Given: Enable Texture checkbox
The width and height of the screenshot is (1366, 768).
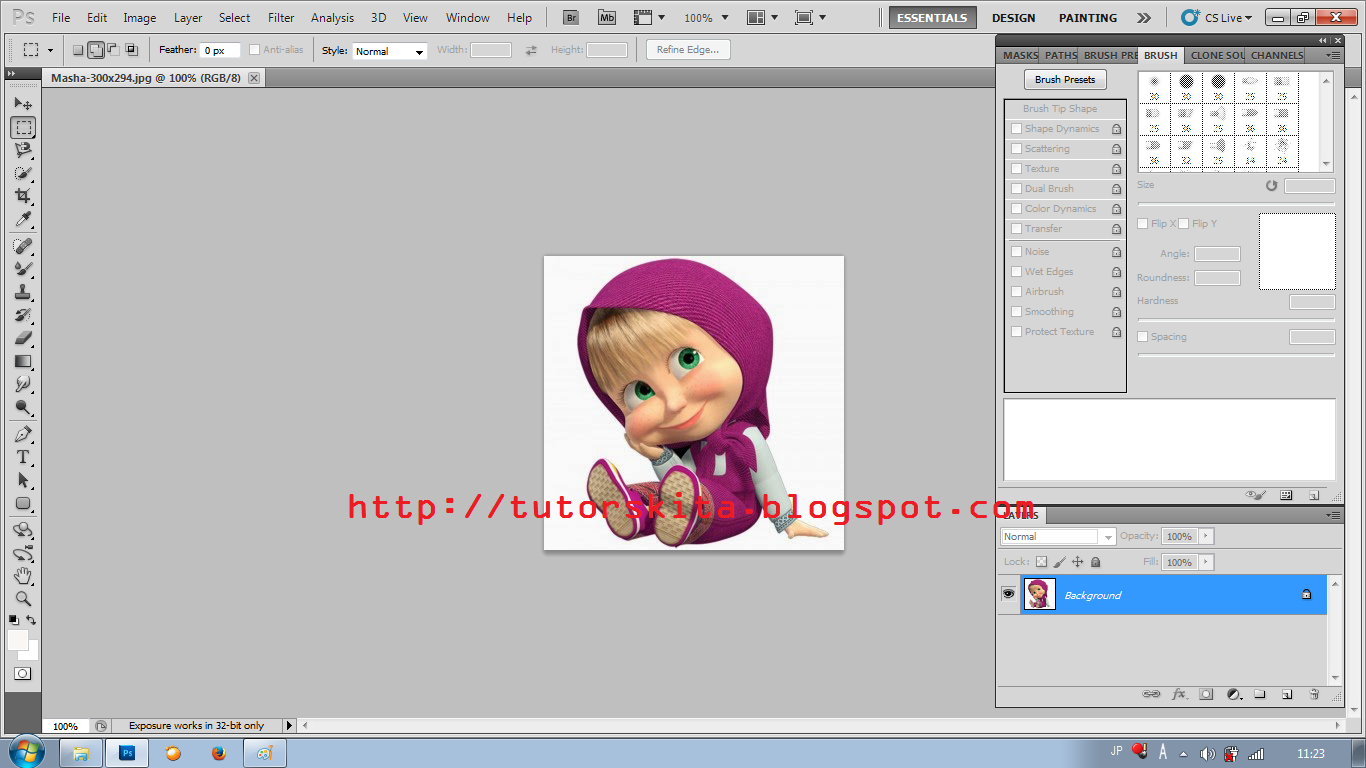Looking at the screenshot, I should pos(1016,169).
